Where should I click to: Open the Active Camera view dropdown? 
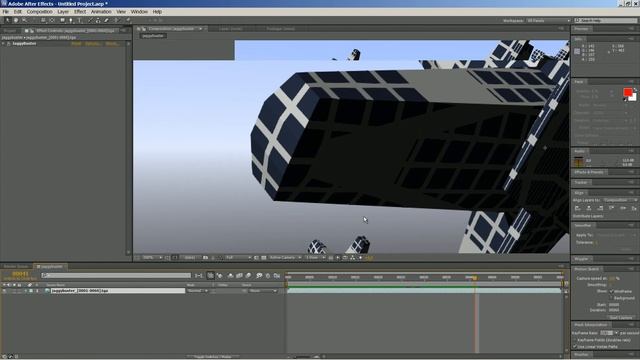tap(285, 258)
